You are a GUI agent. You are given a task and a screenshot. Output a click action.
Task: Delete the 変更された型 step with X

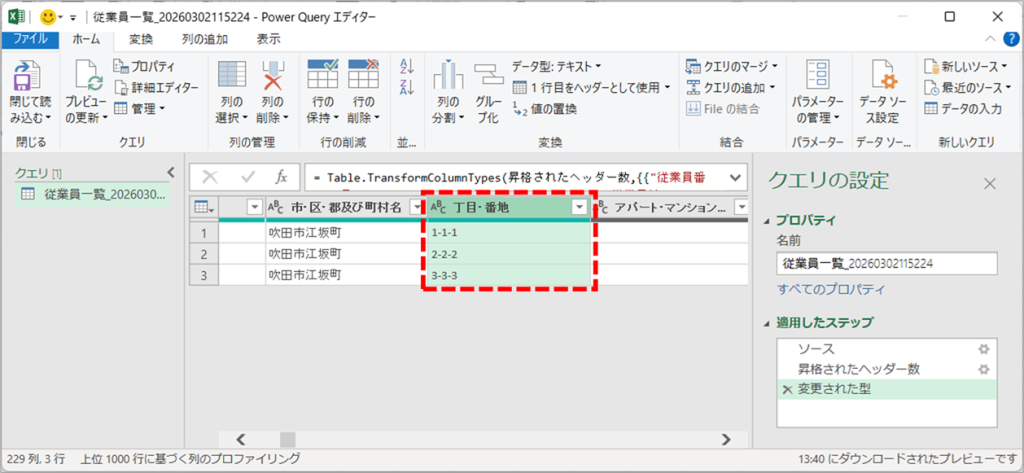coord(788,389)
